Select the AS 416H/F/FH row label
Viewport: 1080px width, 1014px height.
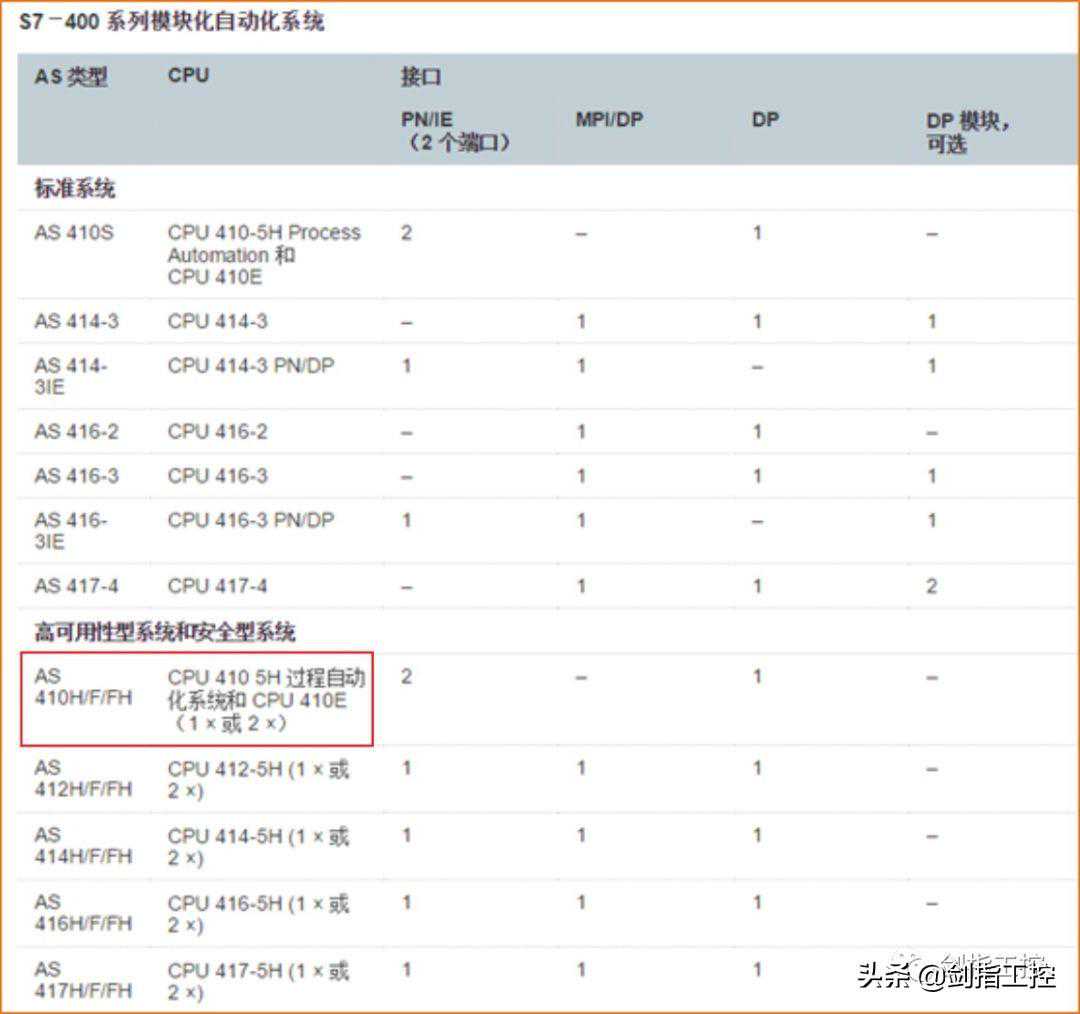[83, 913]
